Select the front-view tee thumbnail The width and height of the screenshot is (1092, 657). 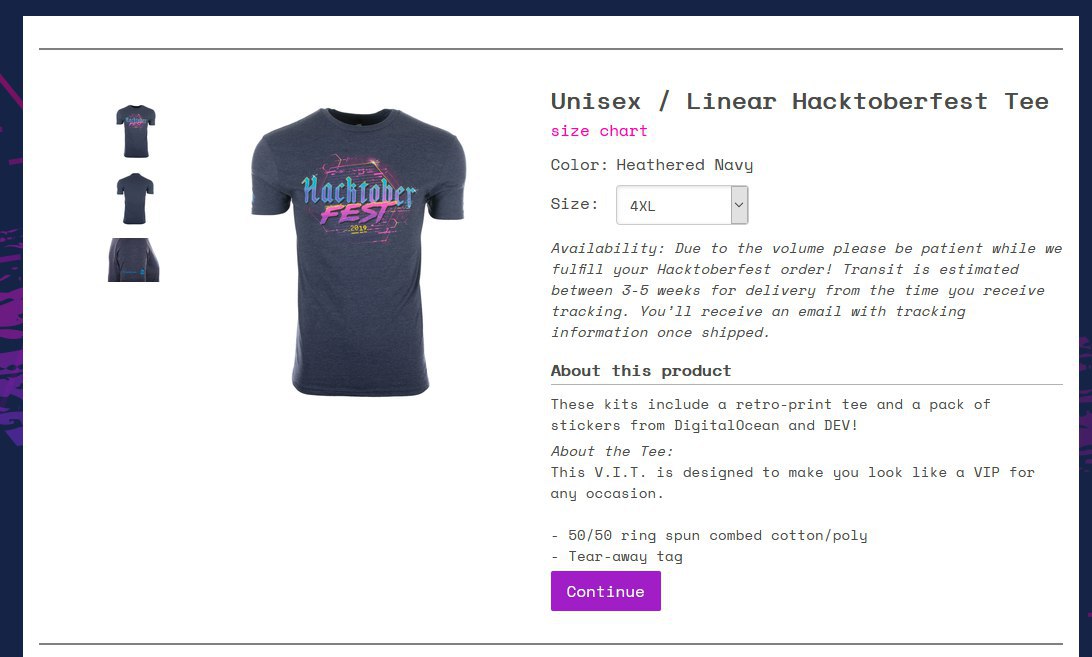135,131
